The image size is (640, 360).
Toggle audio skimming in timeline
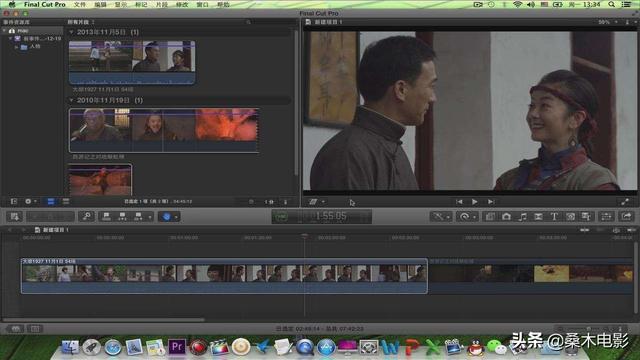(600, 230)
